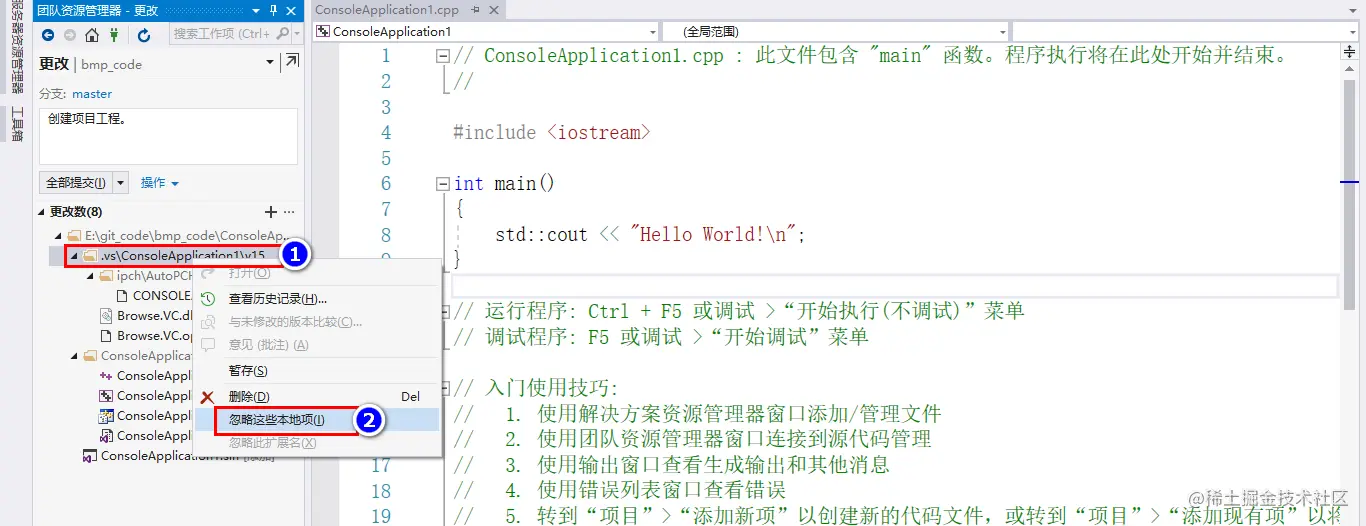Click the std::cout "Hello World!\n" line
1366x526 pixels.
[x=650, y=235]
